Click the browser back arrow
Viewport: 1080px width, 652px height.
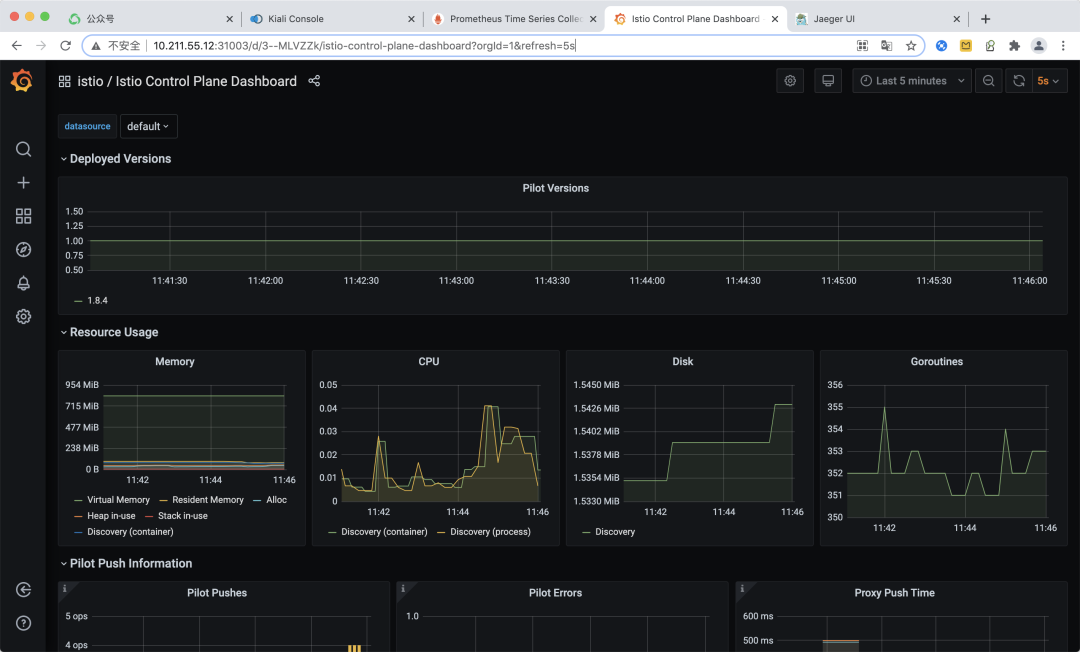tap(17, 45)
